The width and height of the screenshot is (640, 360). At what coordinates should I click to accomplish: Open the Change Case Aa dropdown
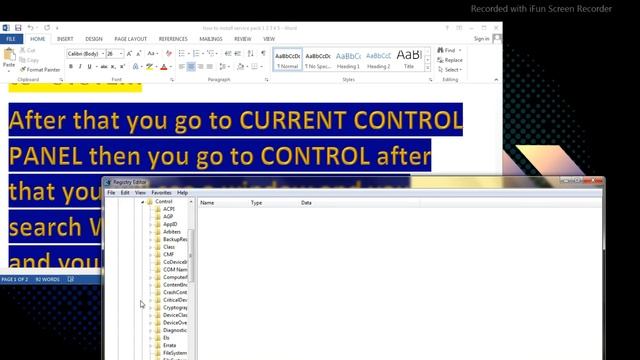tap(153, 53)
